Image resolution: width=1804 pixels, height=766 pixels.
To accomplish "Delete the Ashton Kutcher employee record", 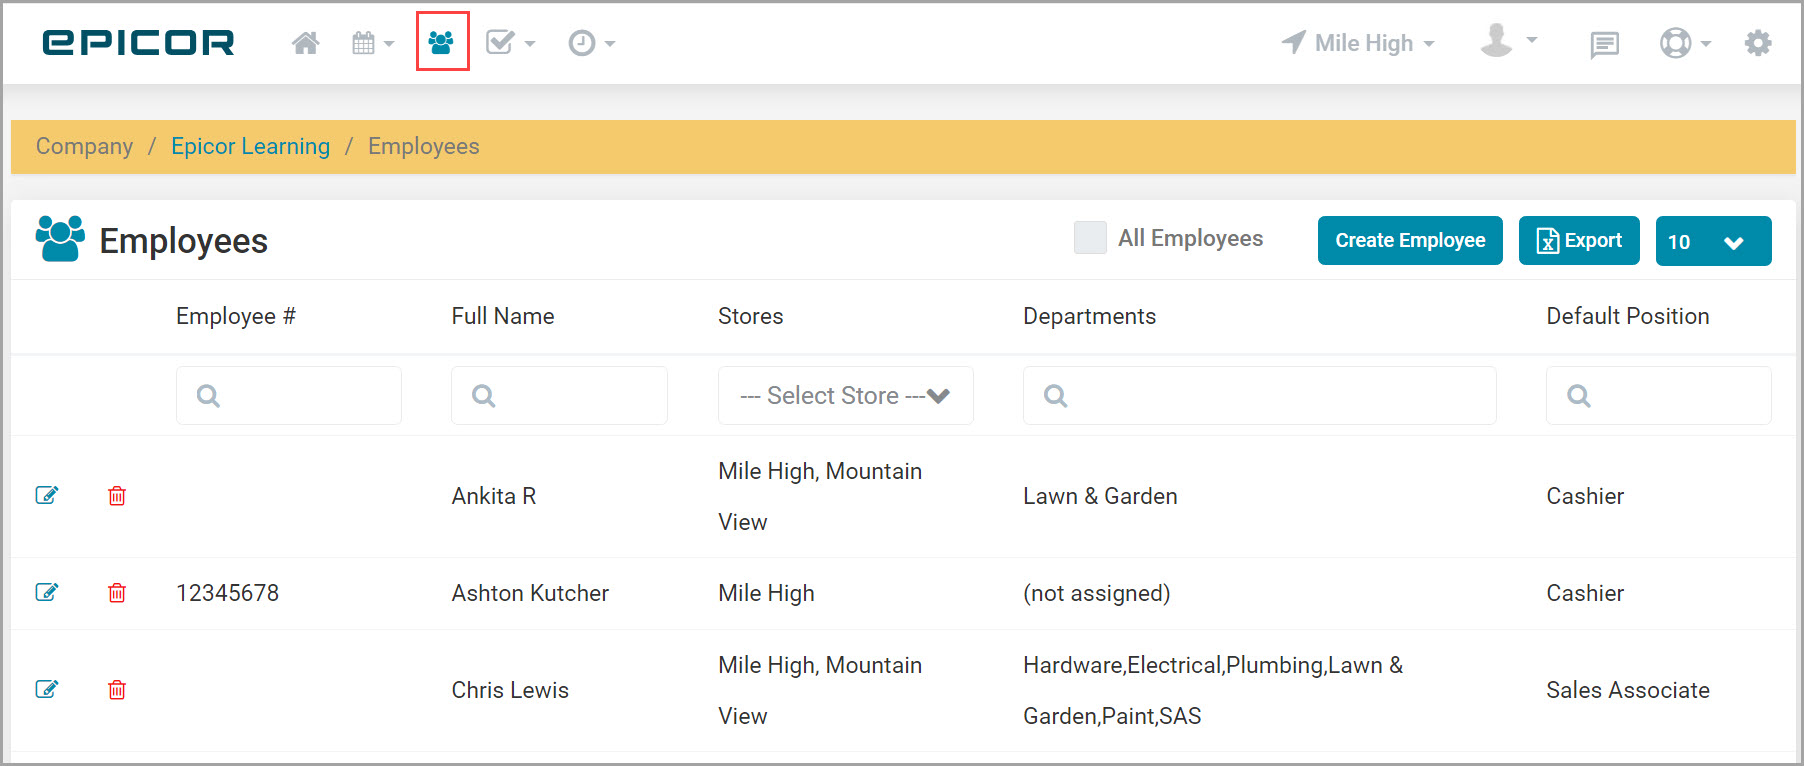I will (x=117, y=593).
